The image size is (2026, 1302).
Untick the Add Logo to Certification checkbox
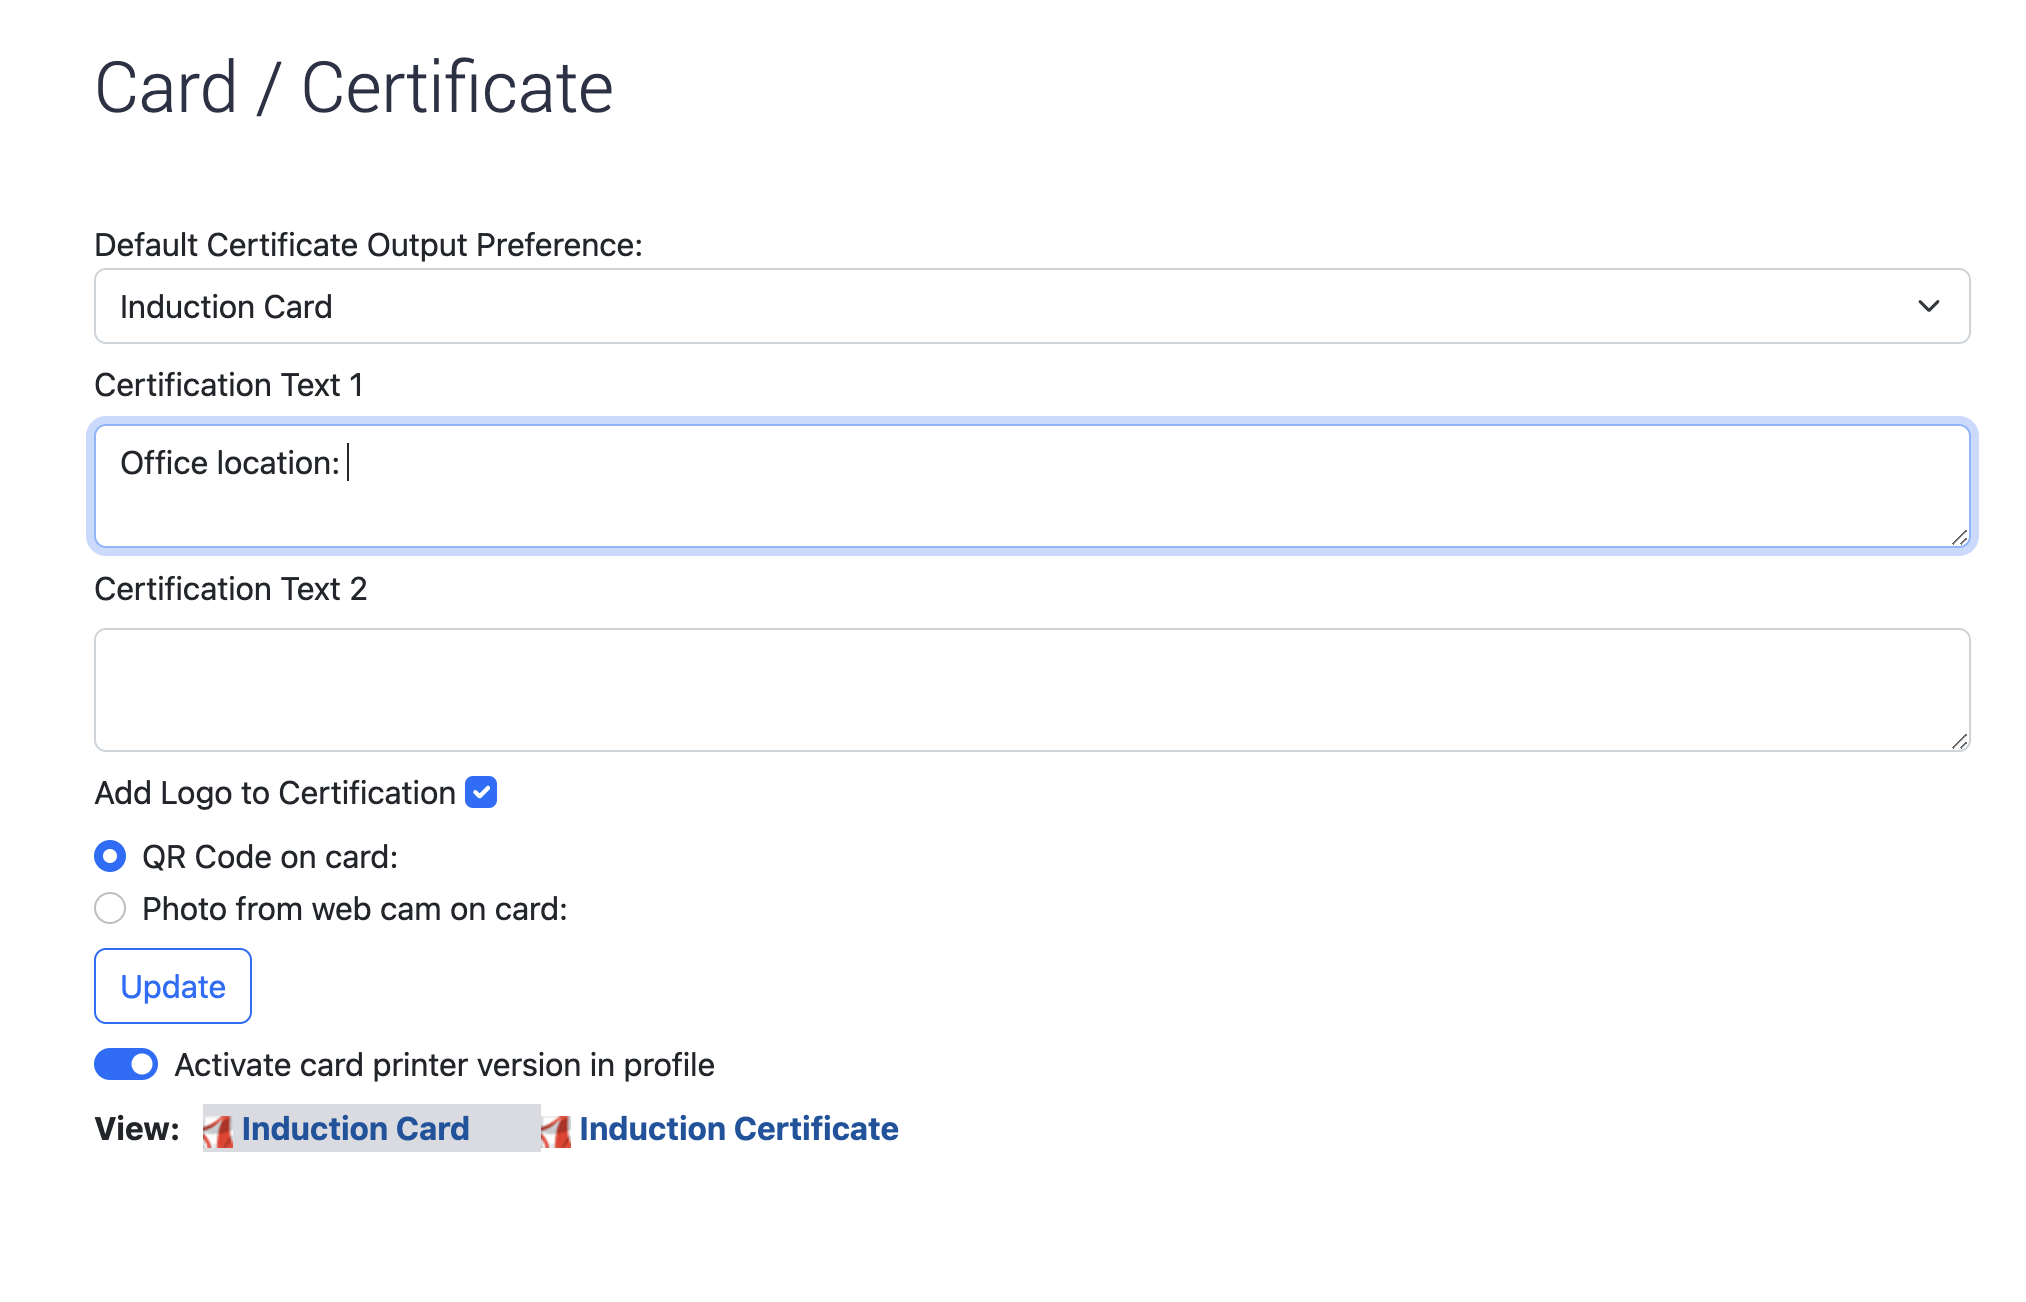481,793
